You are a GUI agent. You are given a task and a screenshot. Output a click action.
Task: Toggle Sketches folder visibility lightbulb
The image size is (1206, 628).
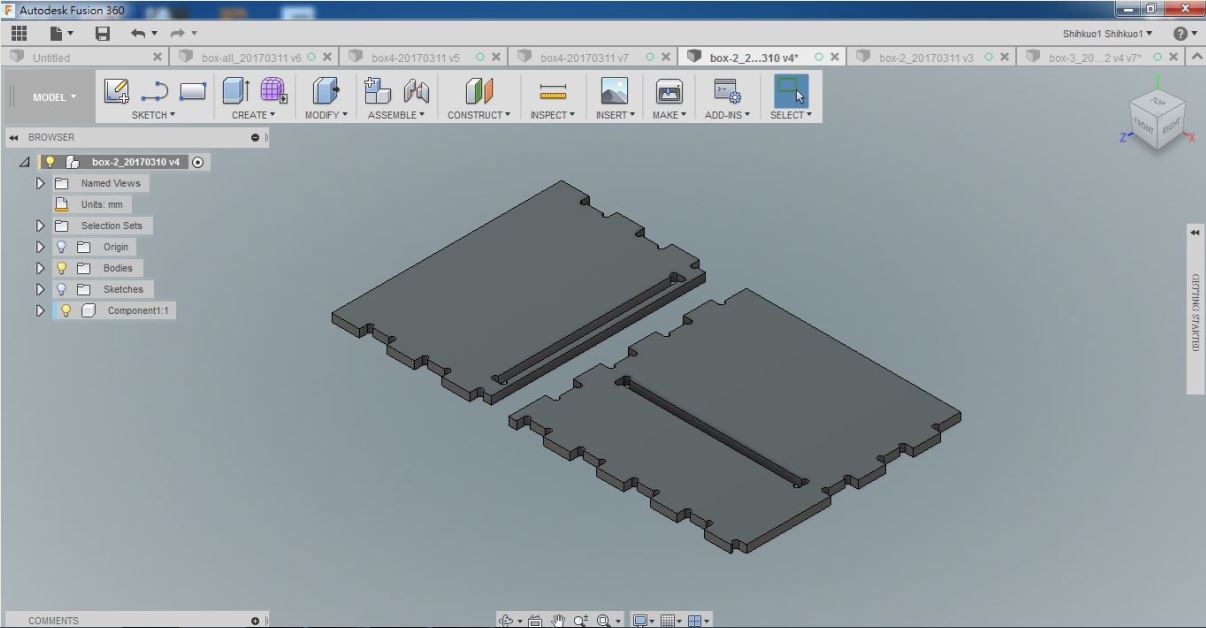[x=60, y=289]
